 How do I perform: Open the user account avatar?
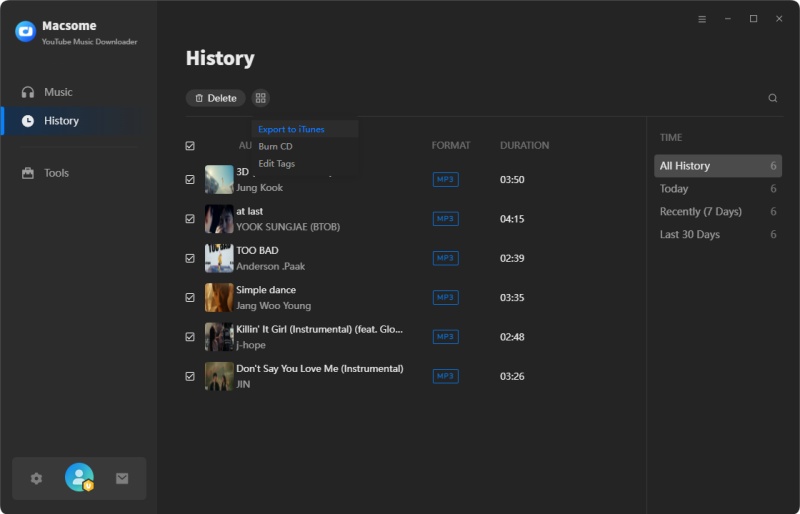pyautogui.click(x=79, y=477)
